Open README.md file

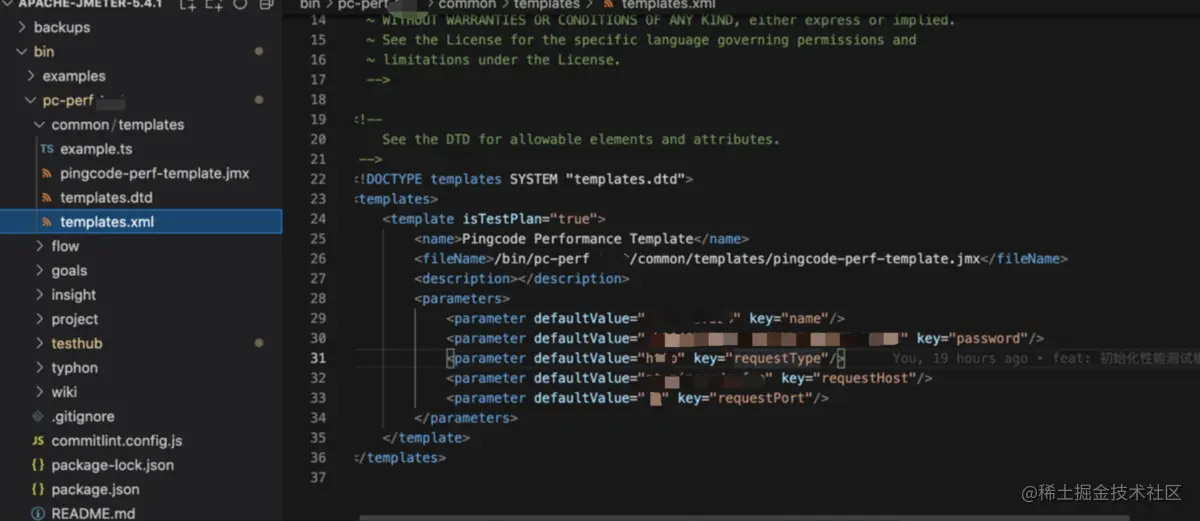pyautogui.click(x=93, y=514)
